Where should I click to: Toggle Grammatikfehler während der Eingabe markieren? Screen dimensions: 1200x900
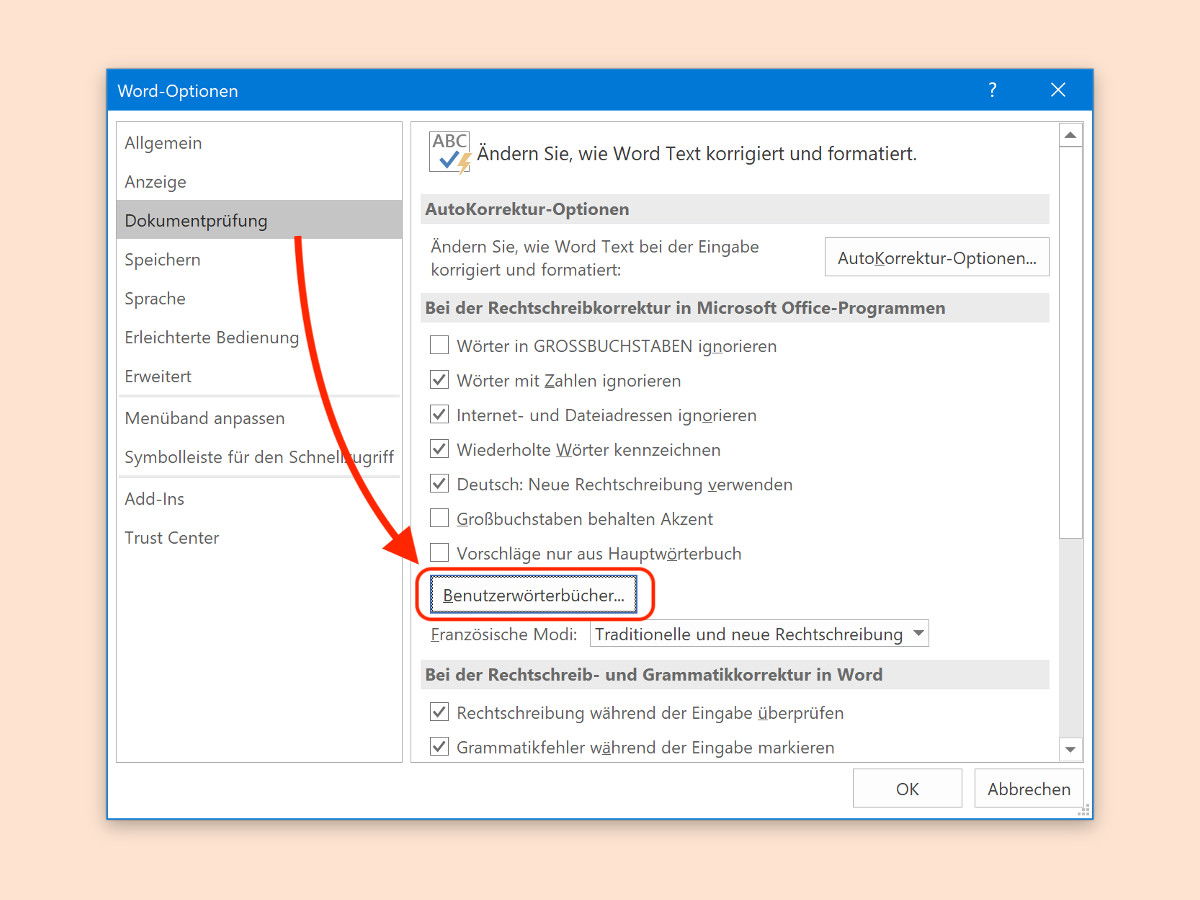(x=439, y=747)
